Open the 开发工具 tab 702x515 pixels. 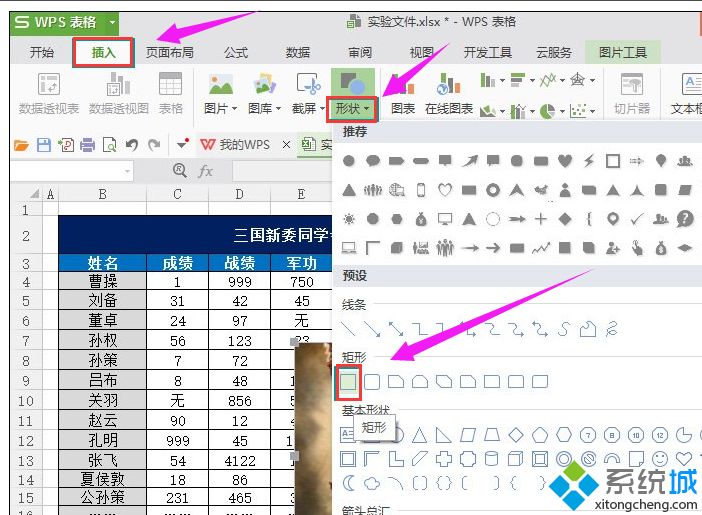[488, 52]
